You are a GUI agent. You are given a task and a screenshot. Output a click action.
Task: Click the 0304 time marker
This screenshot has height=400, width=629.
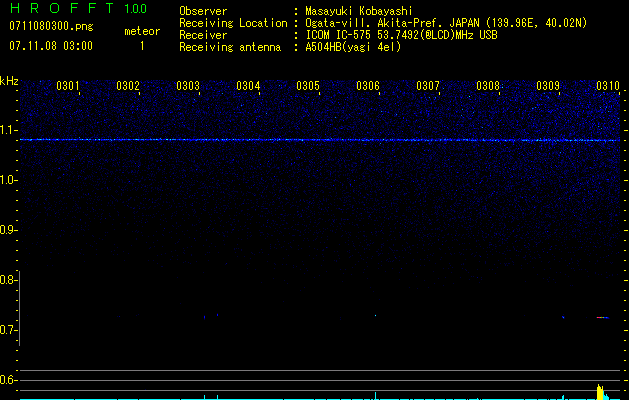click(248, 86)
